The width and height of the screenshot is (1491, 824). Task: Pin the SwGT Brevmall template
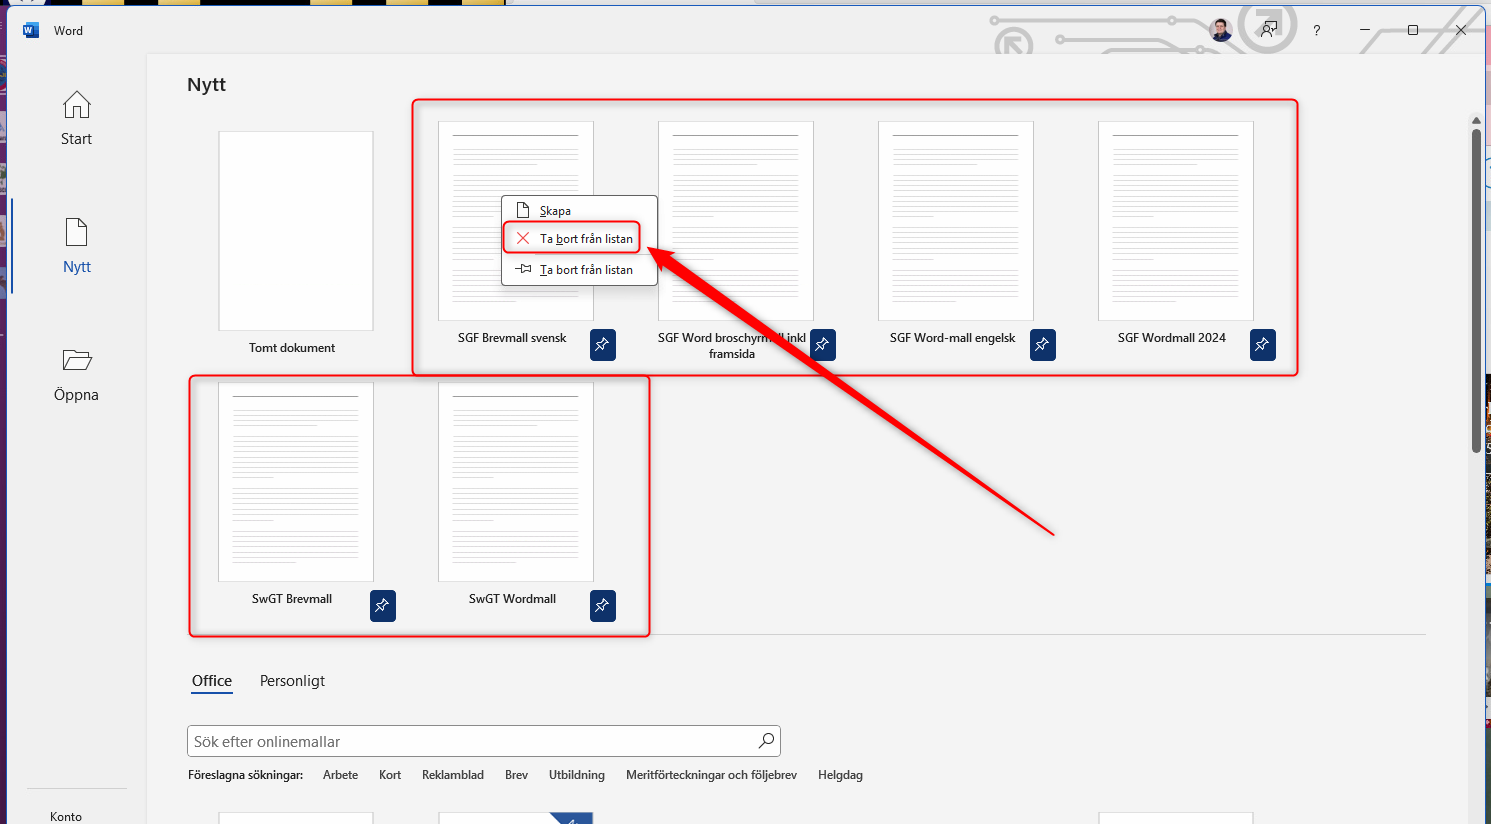click(383, 606)
